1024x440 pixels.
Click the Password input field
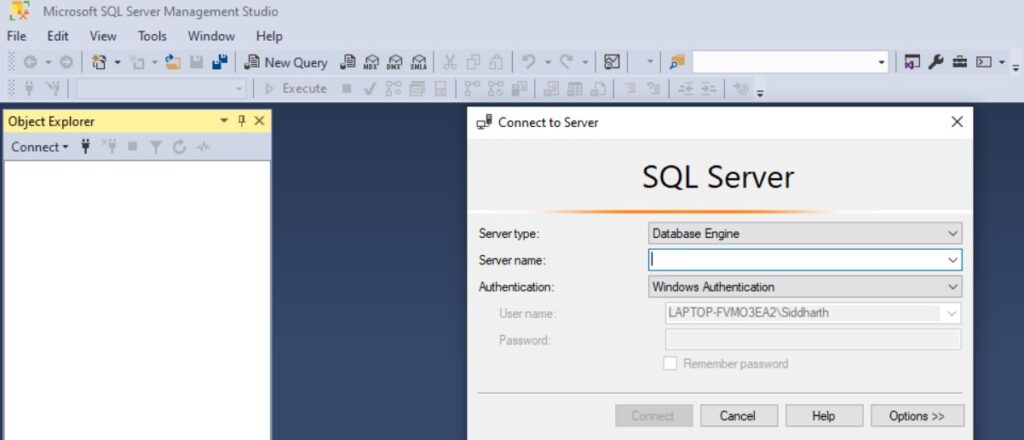(813, 339)
